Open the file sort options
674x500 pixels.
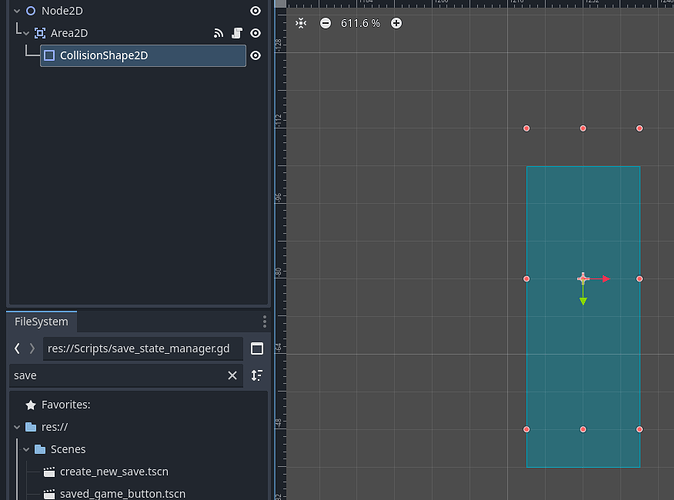click(x=257, y=375)
